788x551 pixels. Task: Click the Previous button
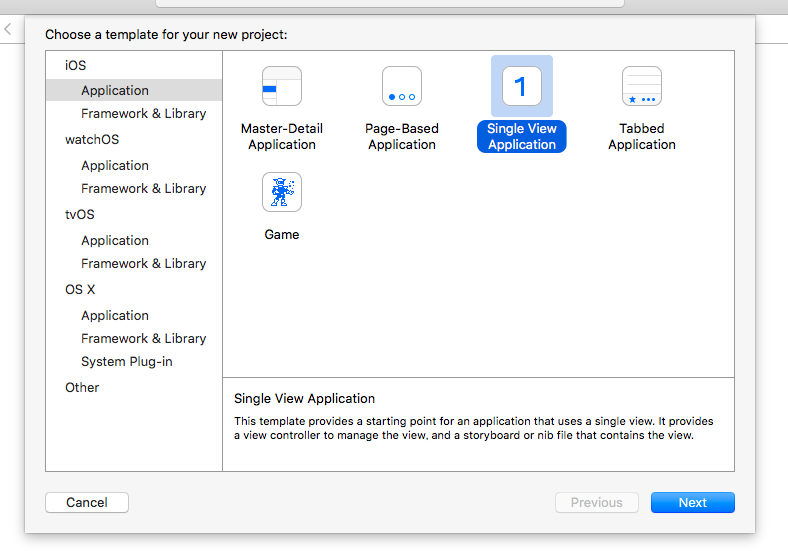[597, 502]
